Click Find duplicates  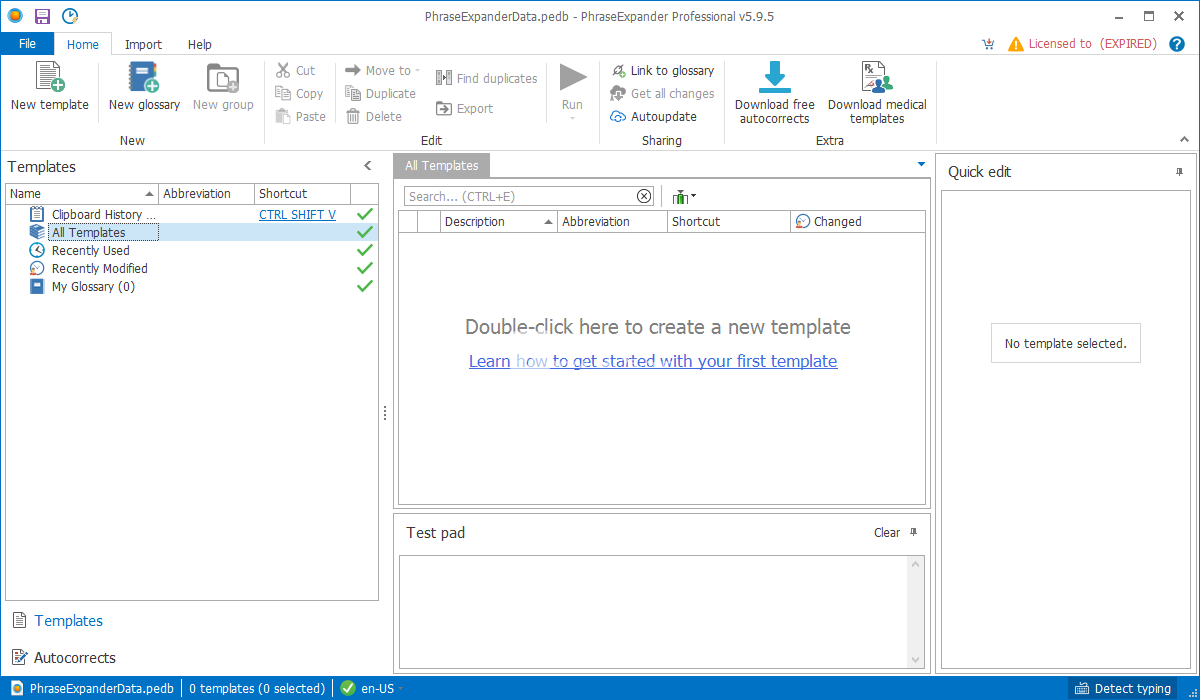pos(486,79)
